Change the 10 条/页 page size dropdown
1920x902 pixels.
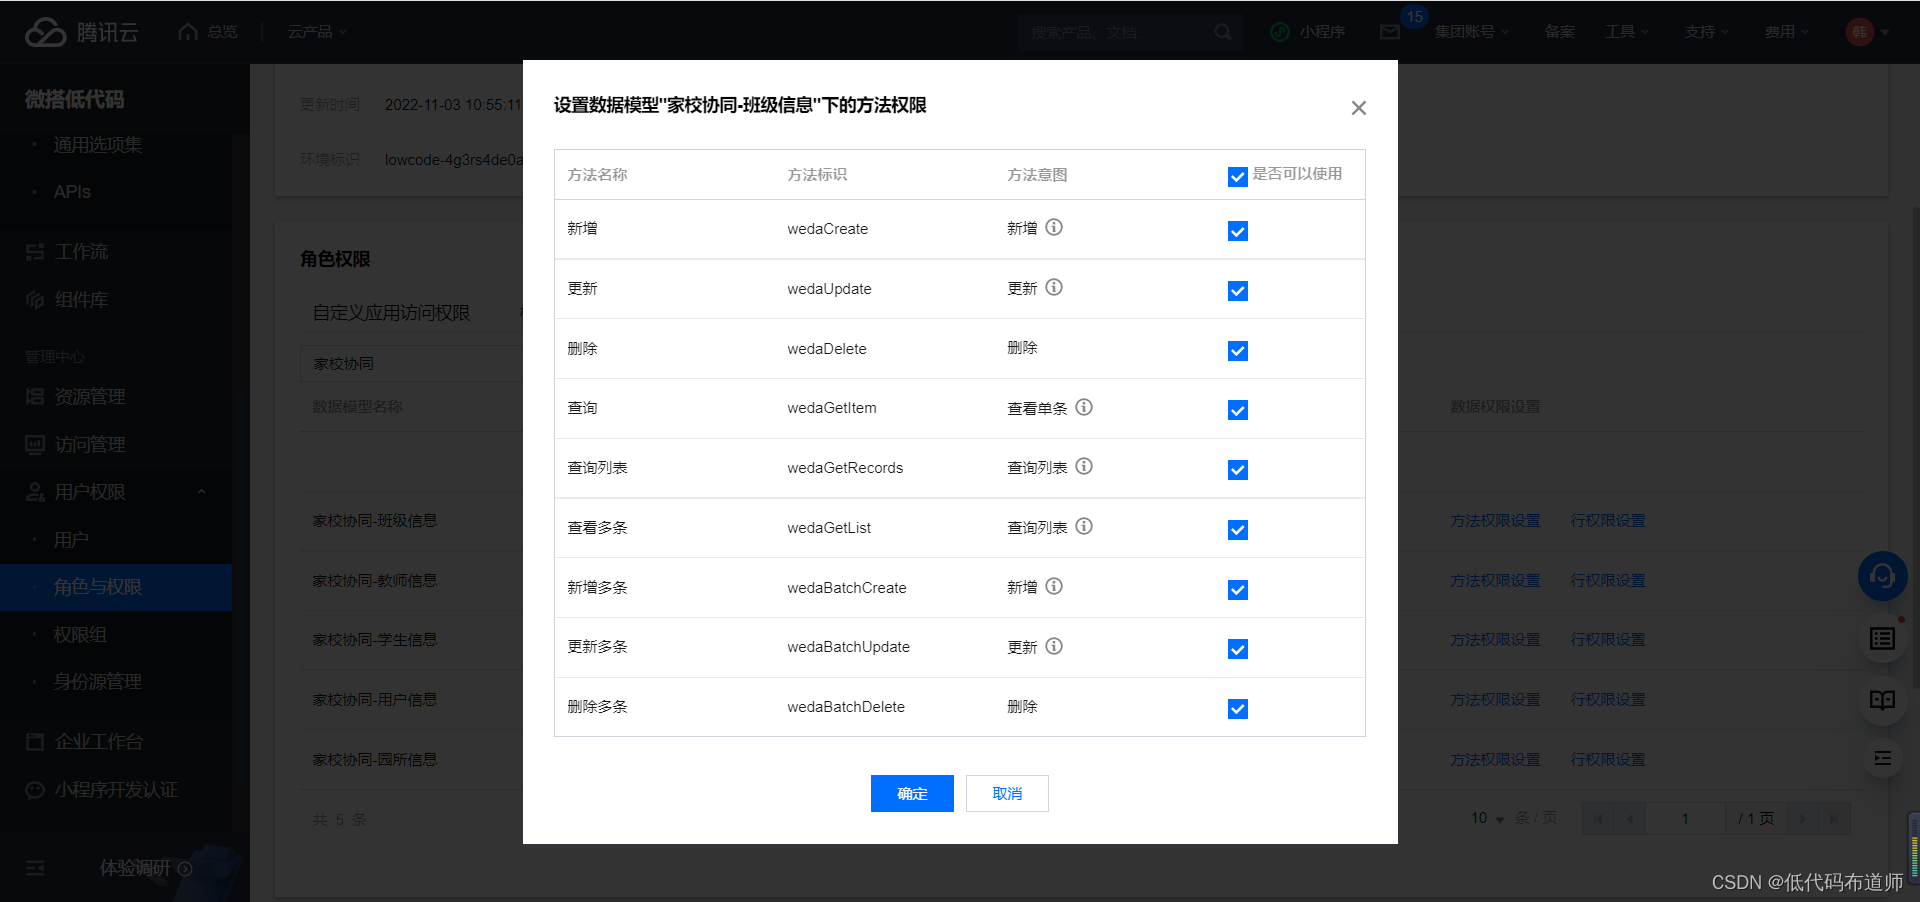[x=1488, y=818]
